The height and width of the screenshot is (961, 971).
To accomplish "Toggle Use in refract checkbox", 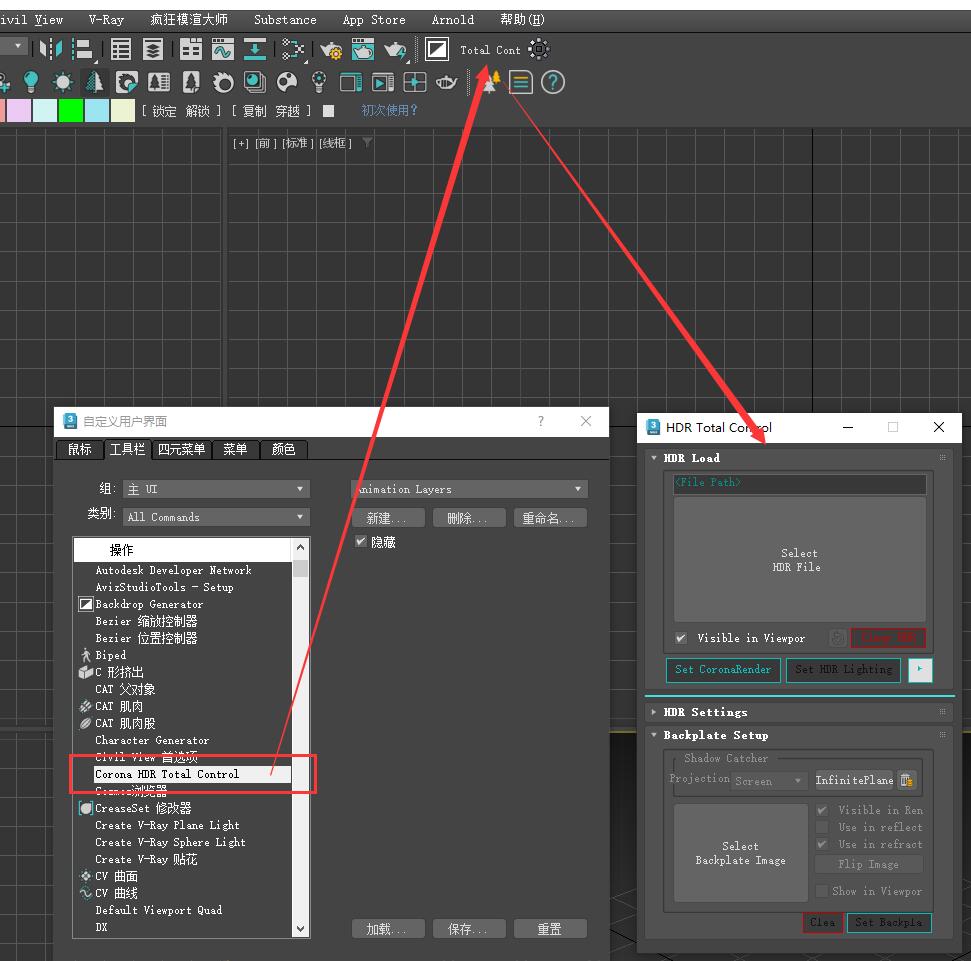I will tap(822, 844).
